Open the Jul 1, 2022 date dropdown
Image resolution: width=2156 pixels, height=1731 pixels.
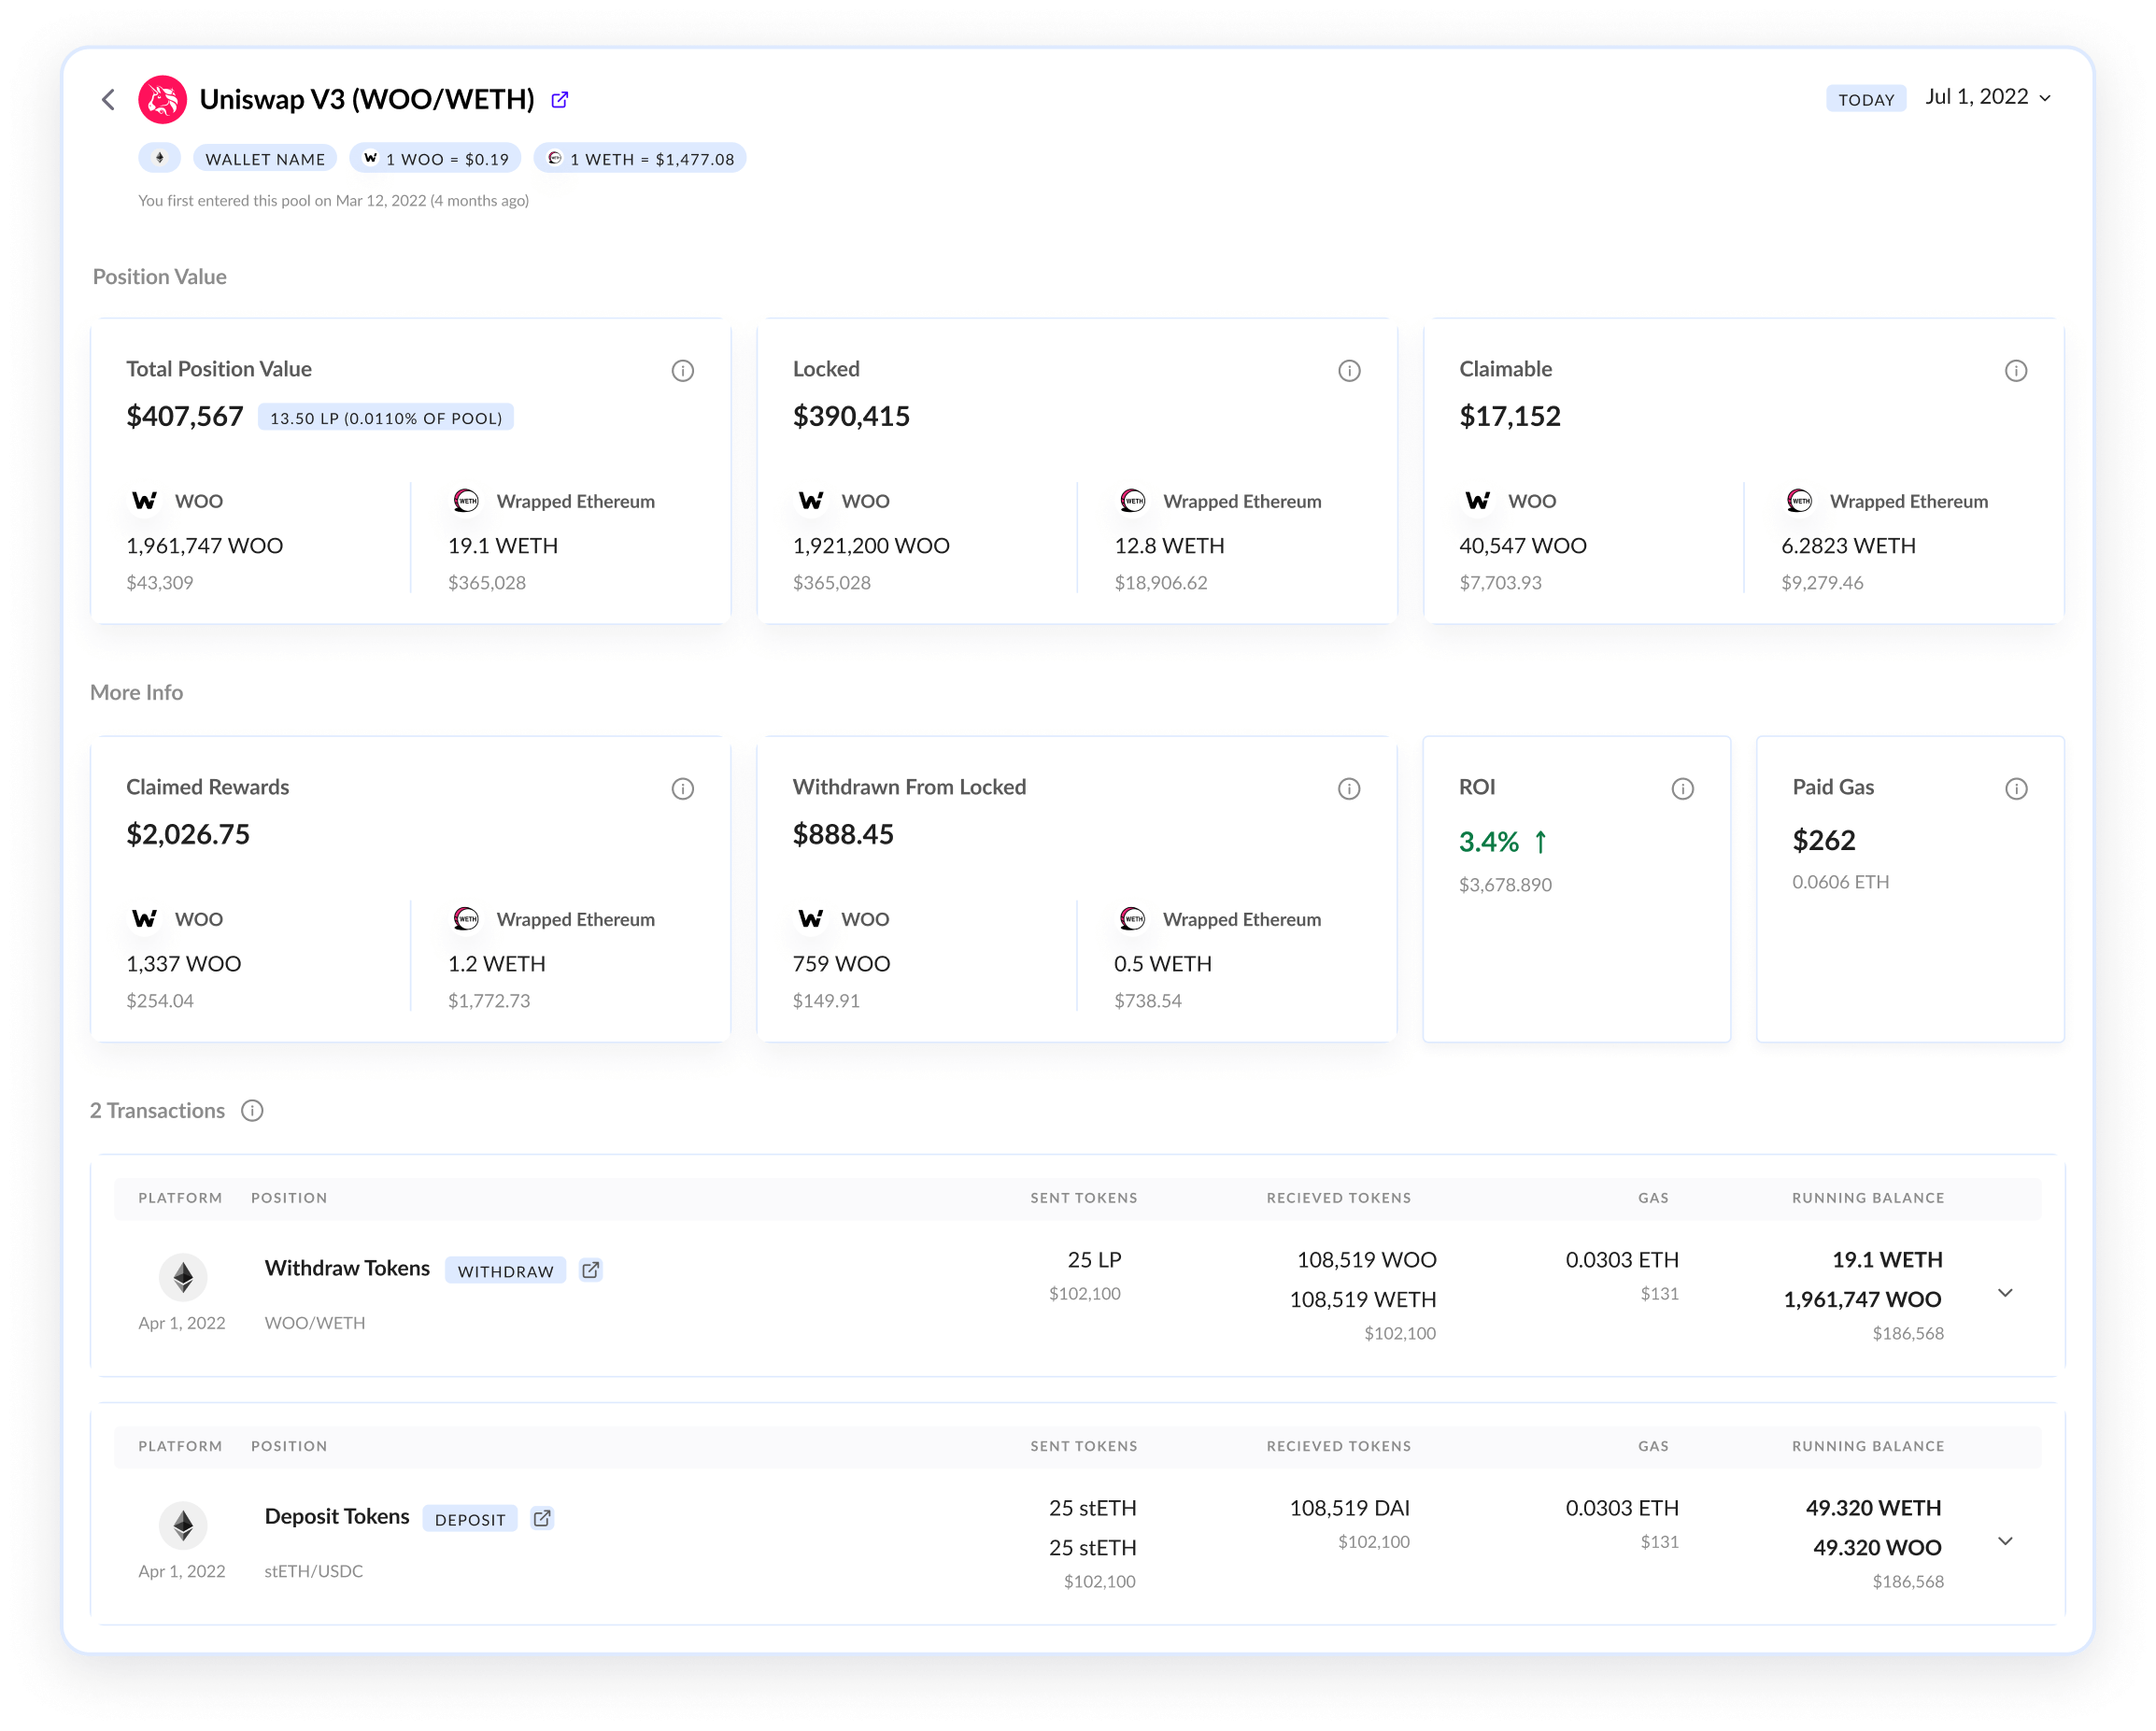(x=1988, y=97)
